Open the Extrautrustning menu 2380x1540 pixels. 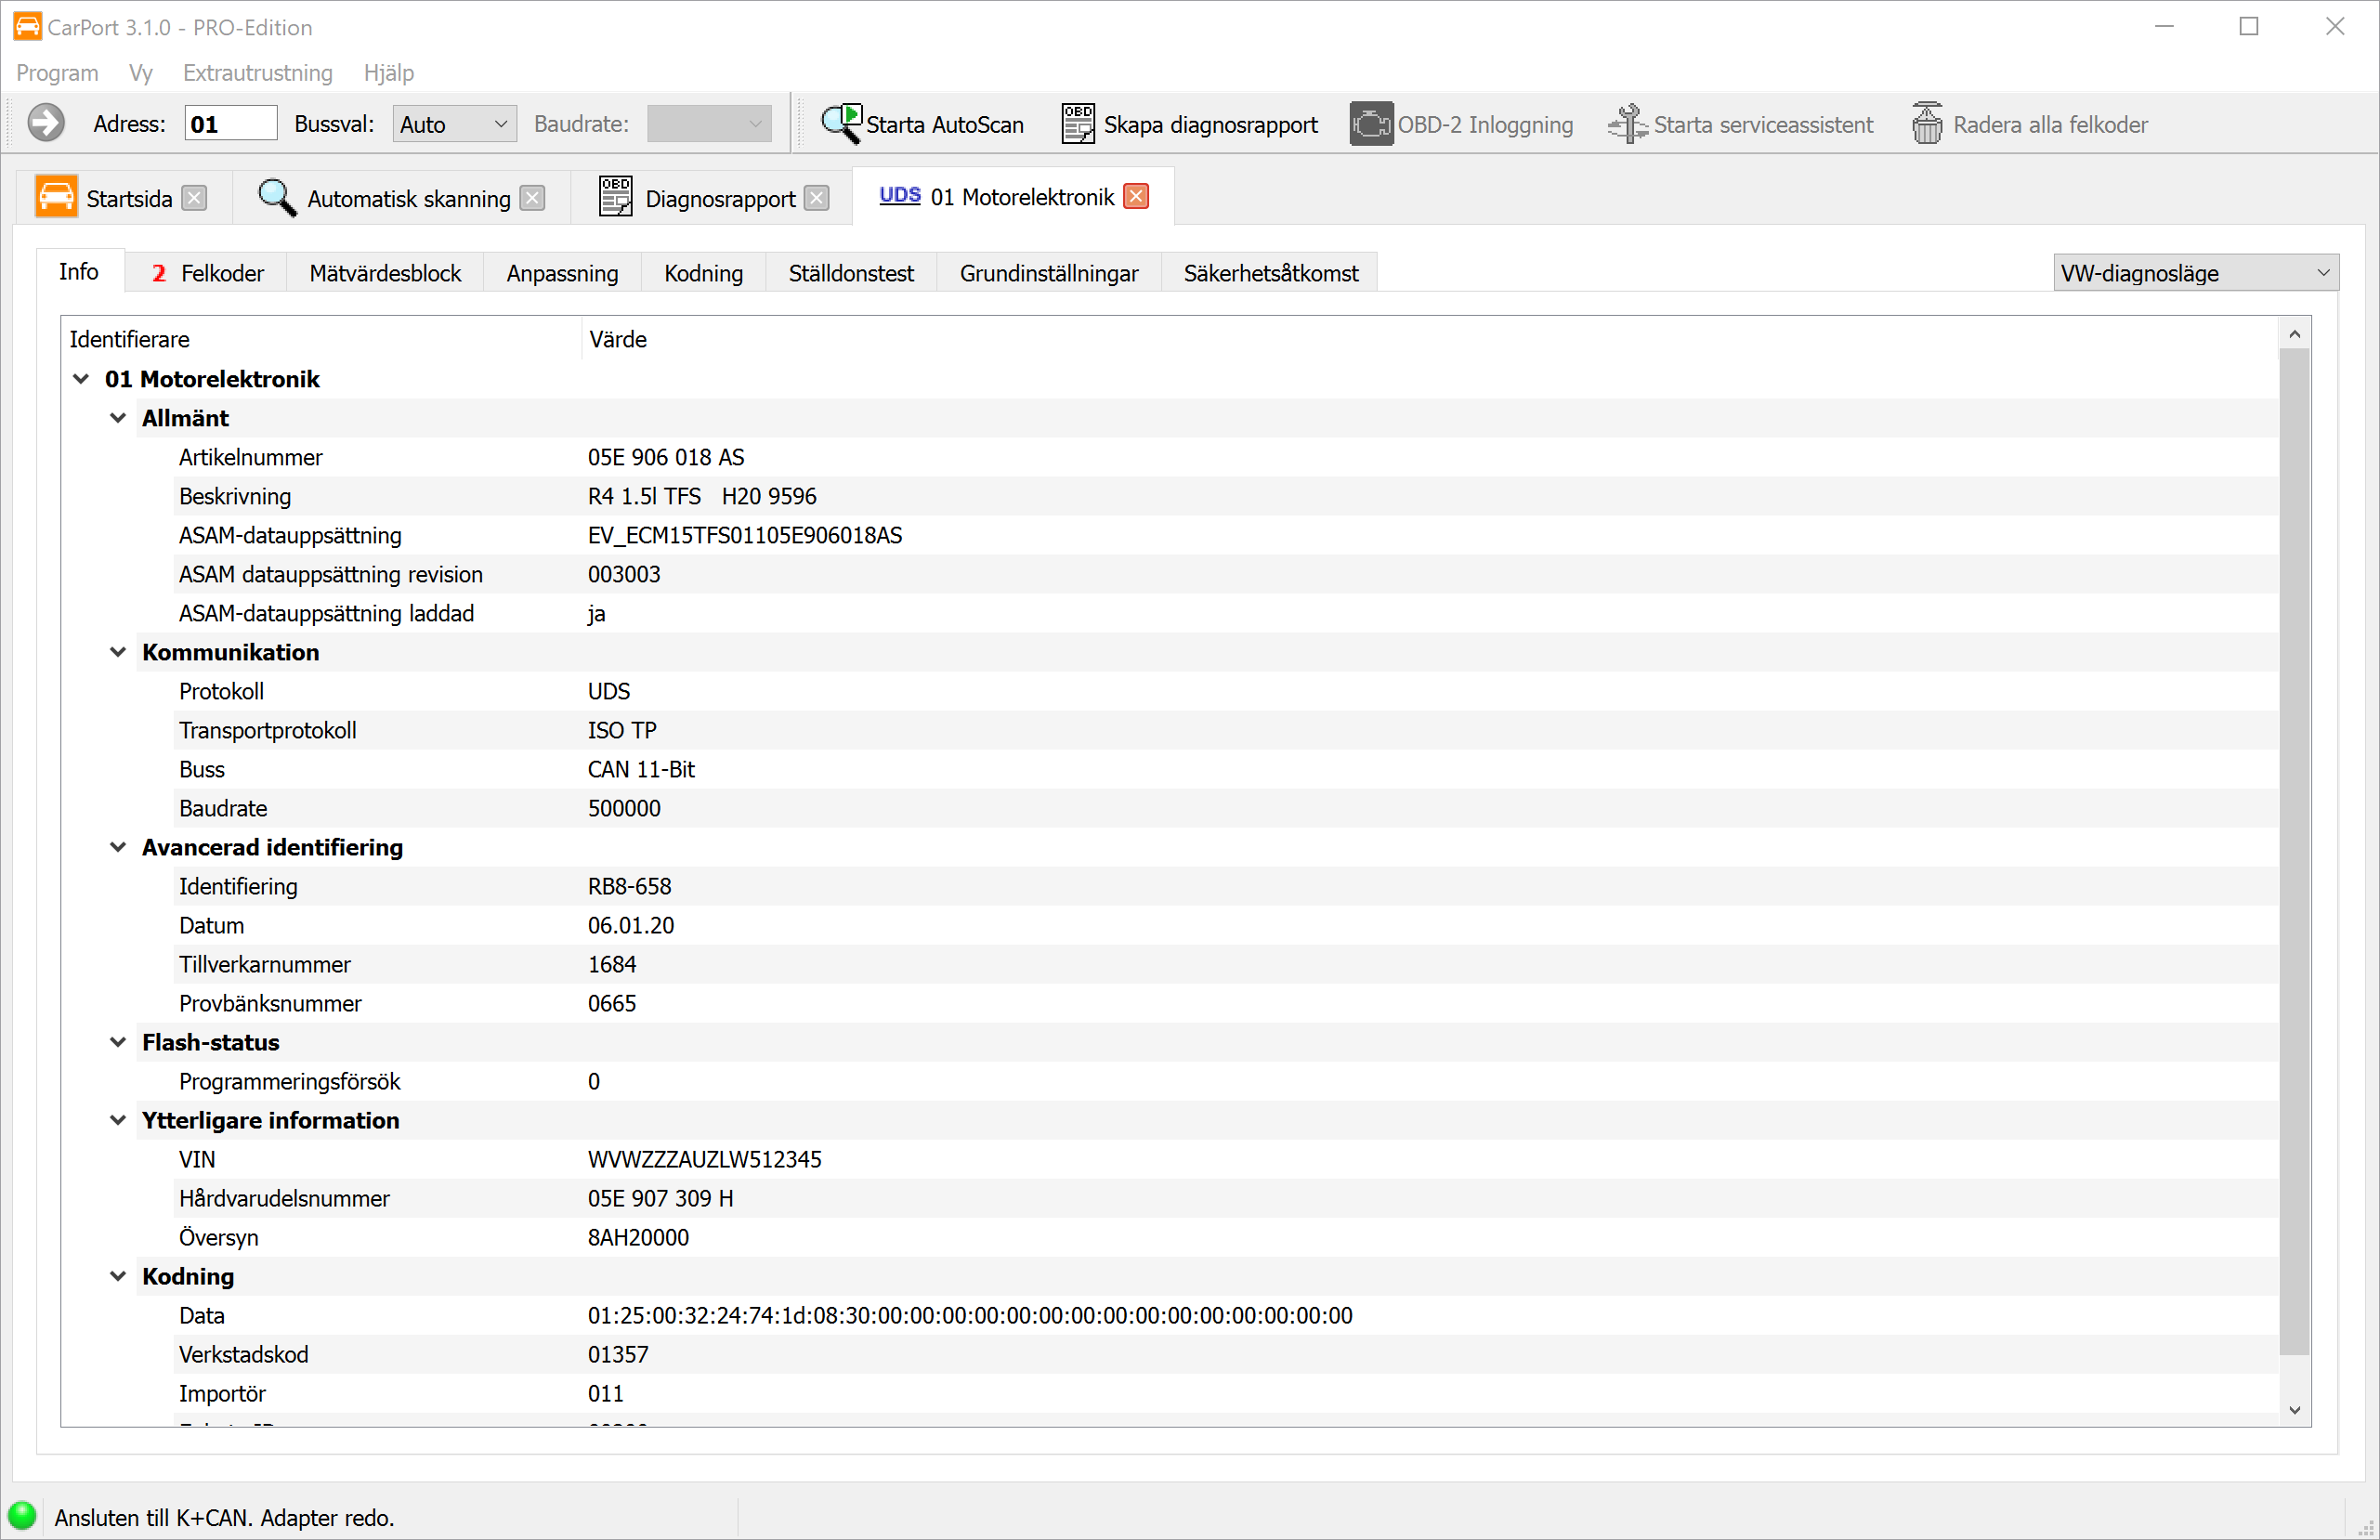coord(257,73)
